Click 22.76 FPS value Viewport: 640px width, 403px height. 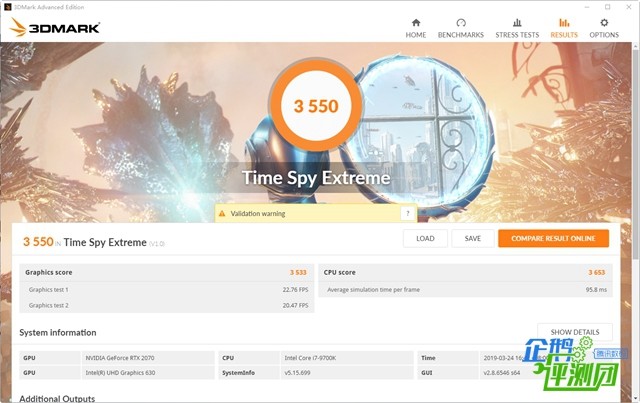tap(296, 289)
